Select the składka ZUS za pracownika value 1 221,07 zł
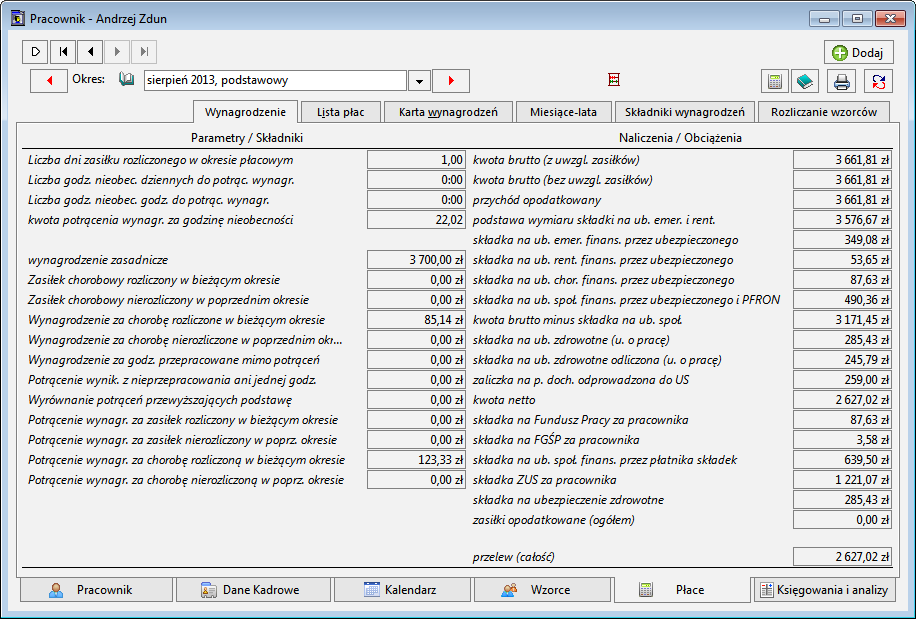 pyautogui.click(x=842, y=480)
